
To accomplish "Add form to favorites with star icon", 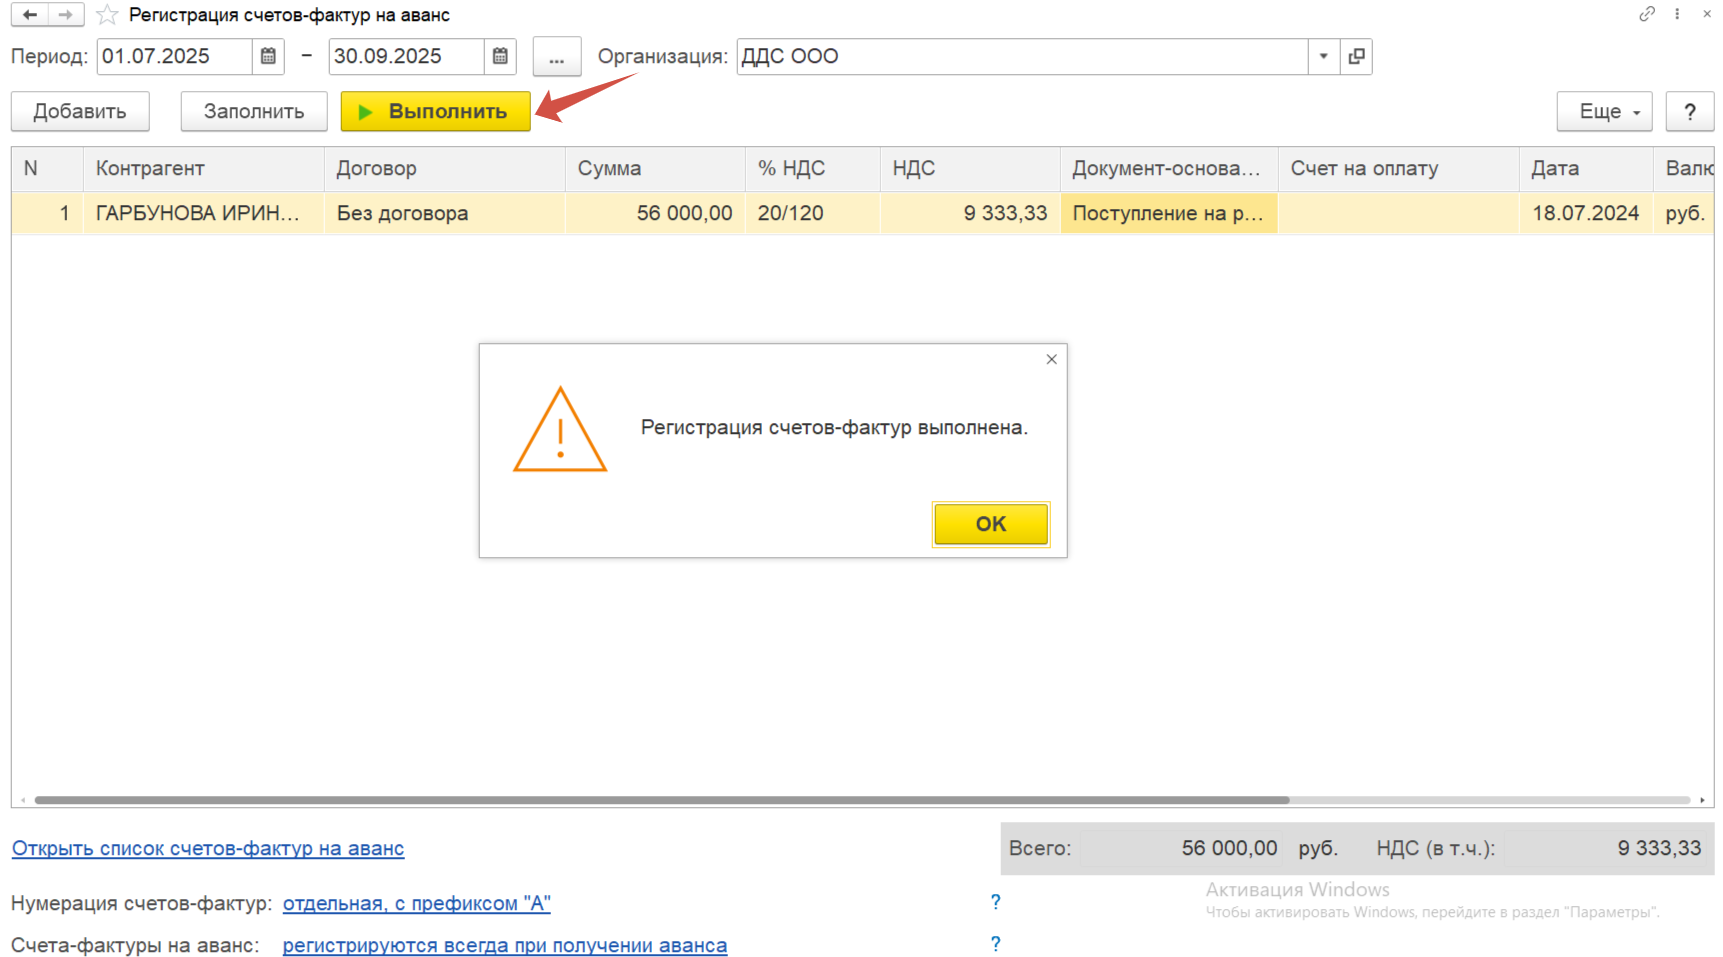I will click(x=107, y=15).
